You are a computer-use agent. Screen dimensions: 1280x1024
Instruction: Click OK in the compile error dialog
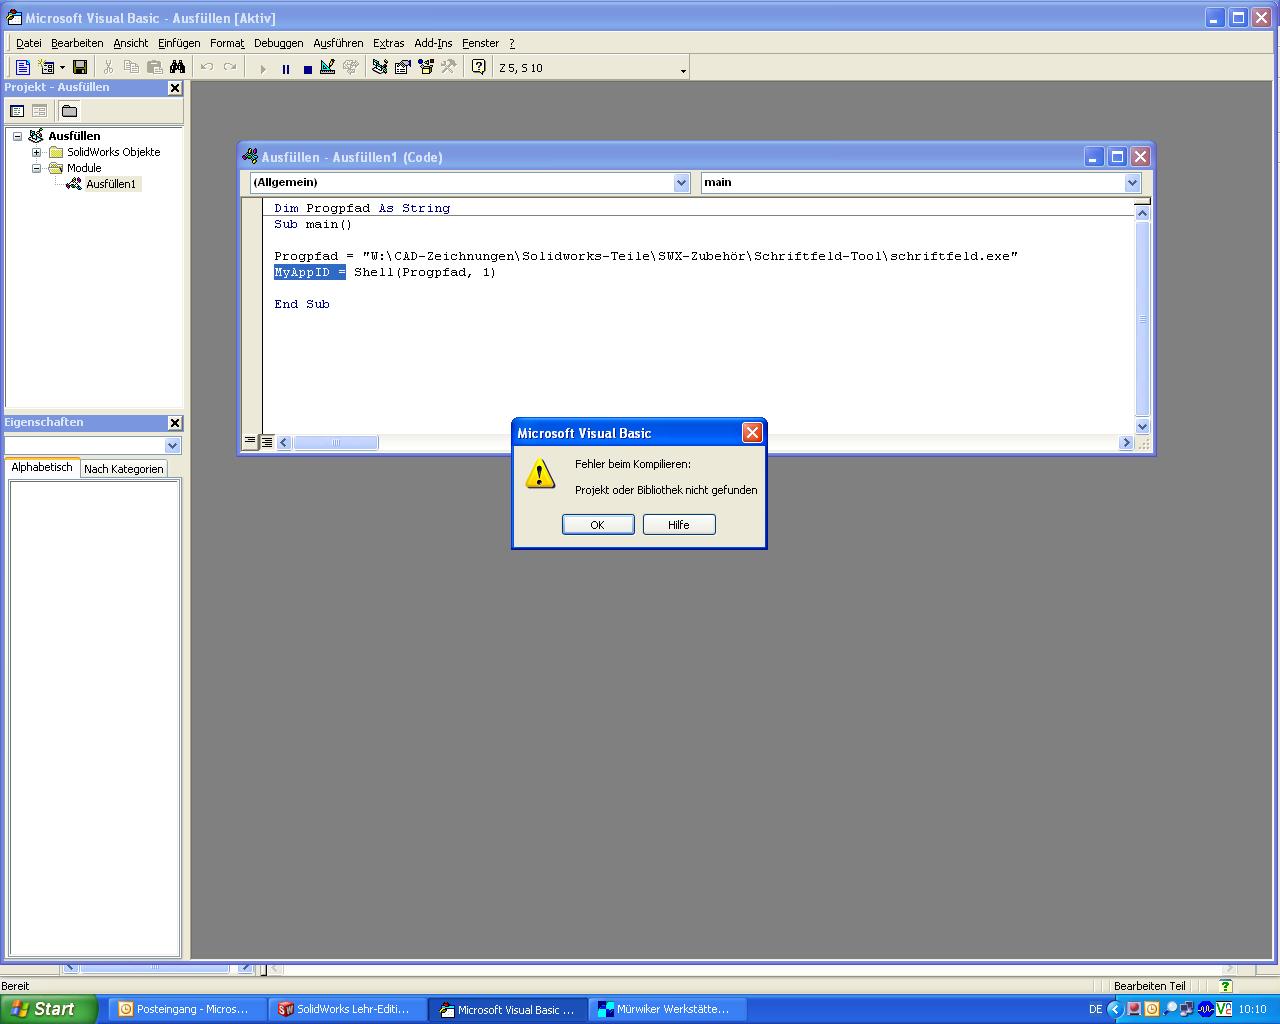[x=598, y=525]
